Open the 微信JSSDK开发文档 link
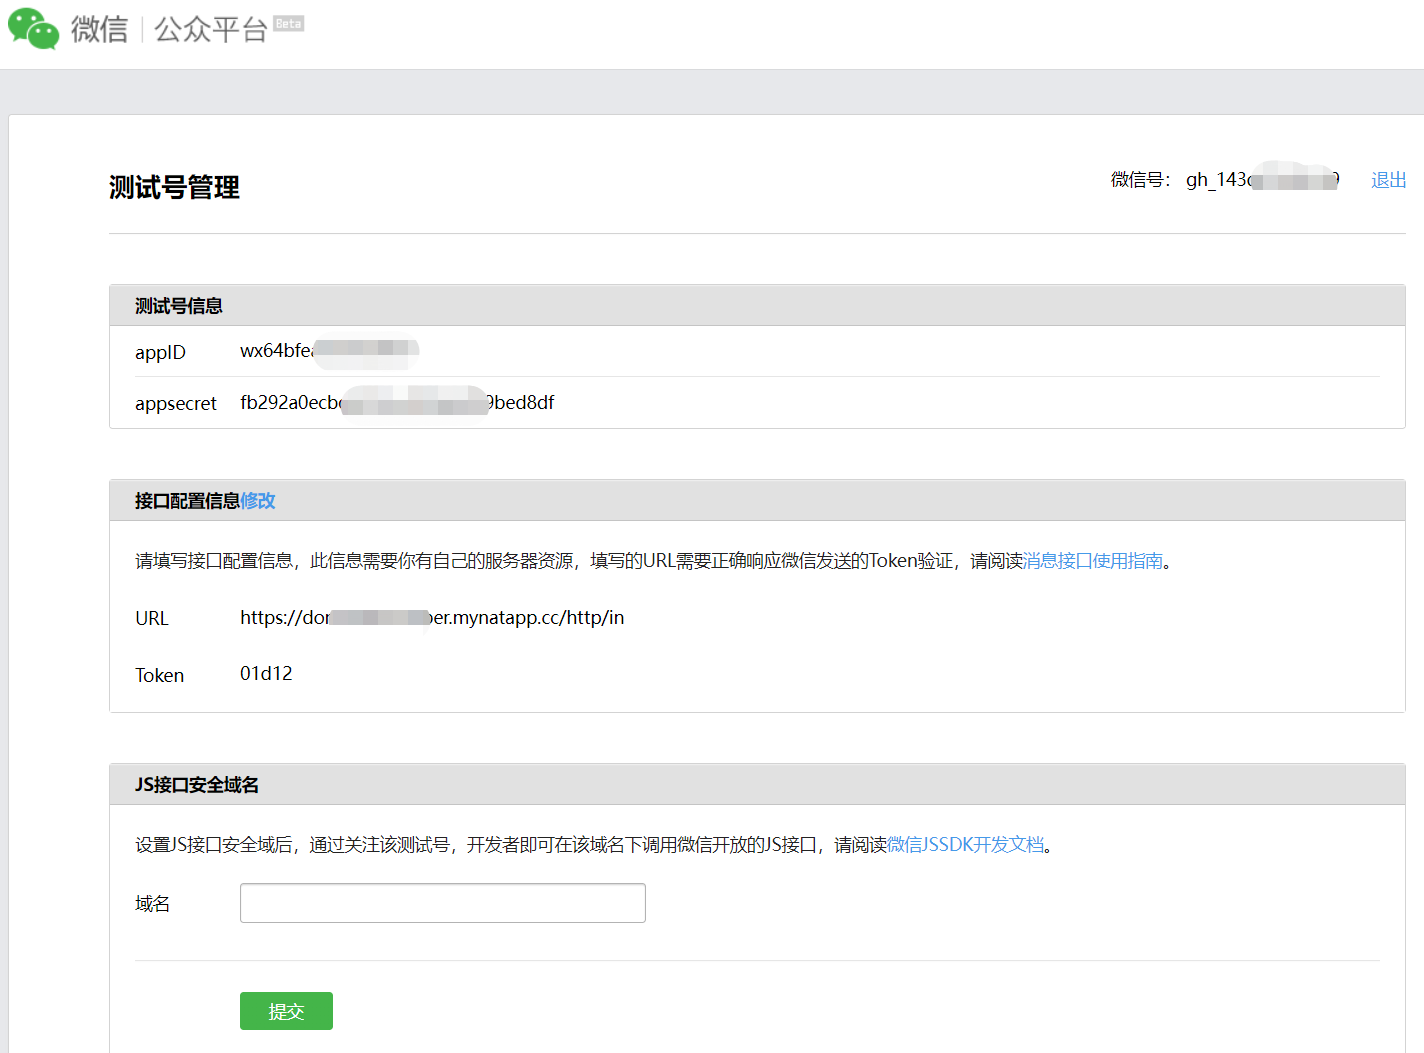 pyautogui.click(x=965, y=845)
